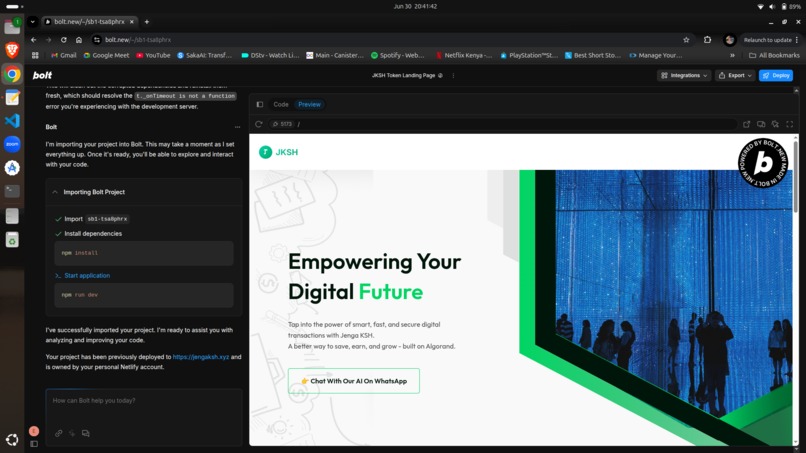This screenshot has height=453, width=806.
Task: Launch Visual Studio Code from the dock
Action: [x=12, y=120]
